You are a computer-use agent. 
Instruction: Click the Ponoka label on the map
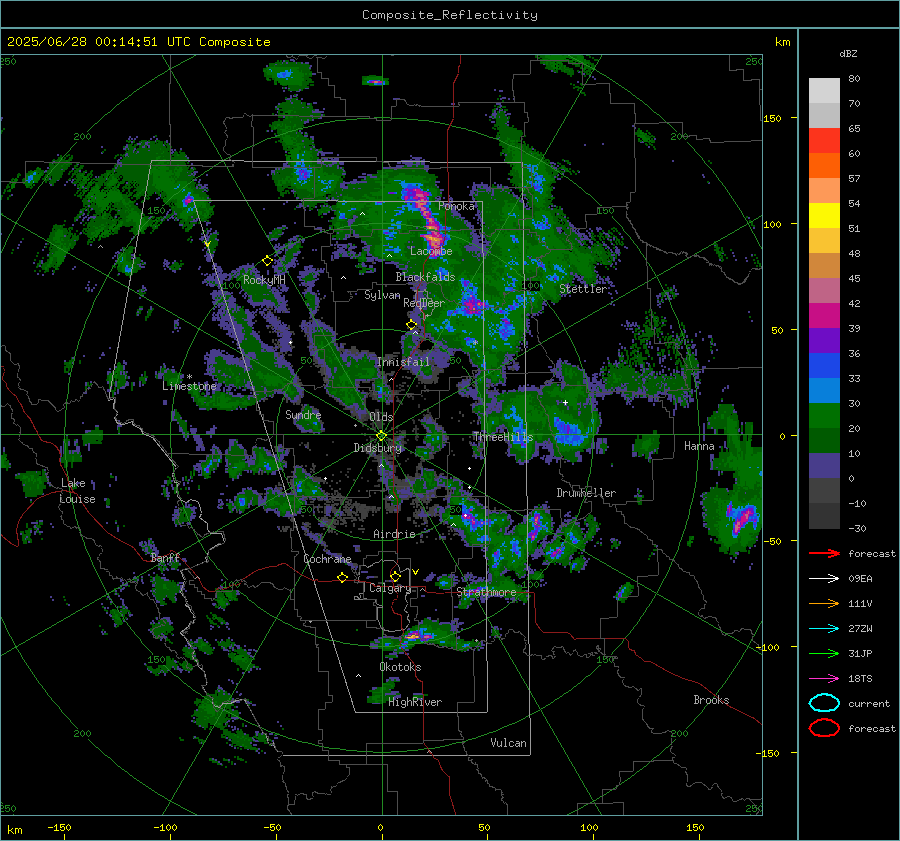(x=456, y=206)
